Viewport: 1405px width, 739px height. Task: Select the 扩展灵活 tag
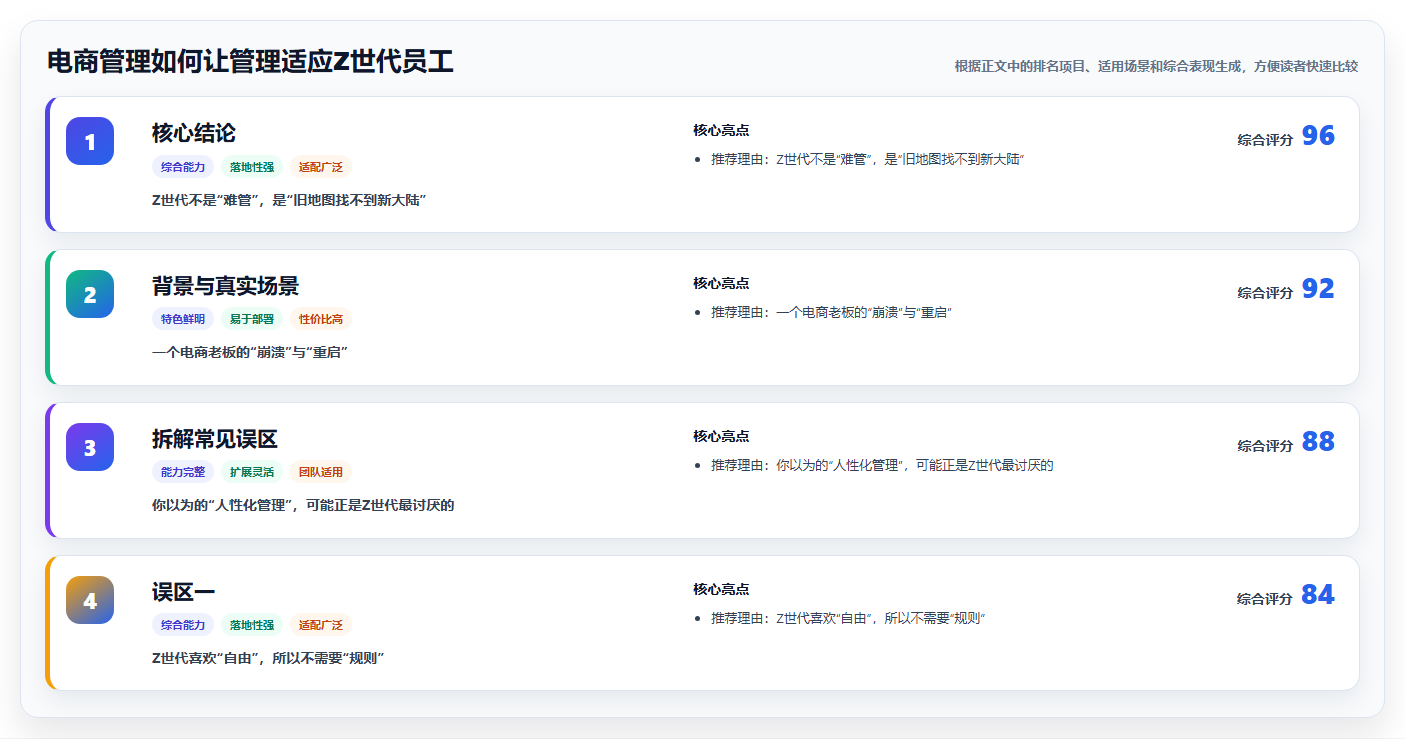coord(252,472)
